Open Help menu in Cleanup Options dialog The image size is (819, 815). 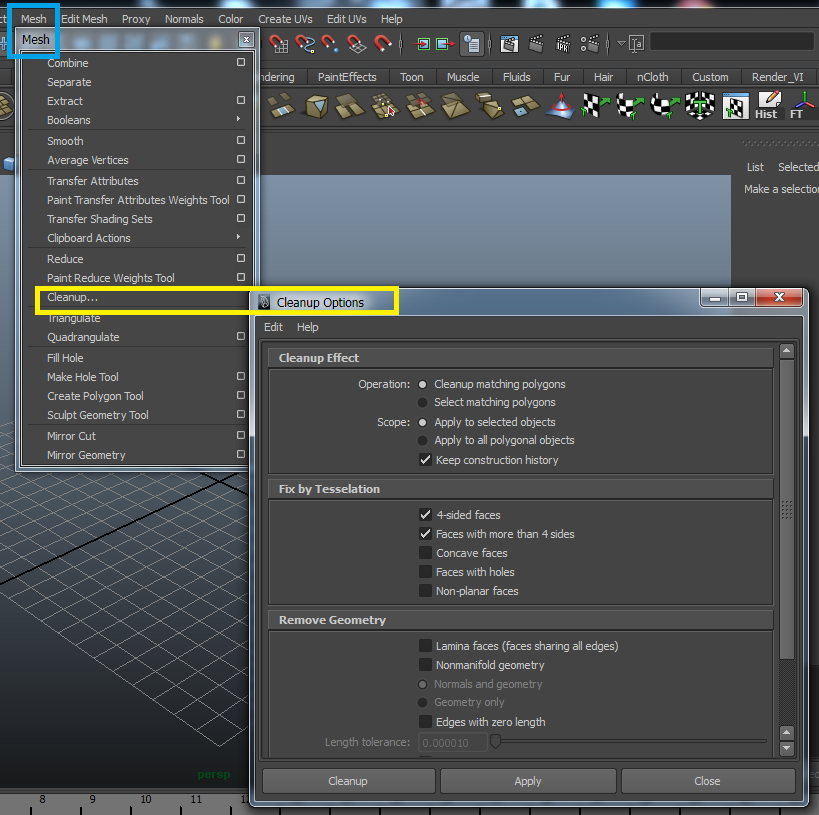coord(307,327)
